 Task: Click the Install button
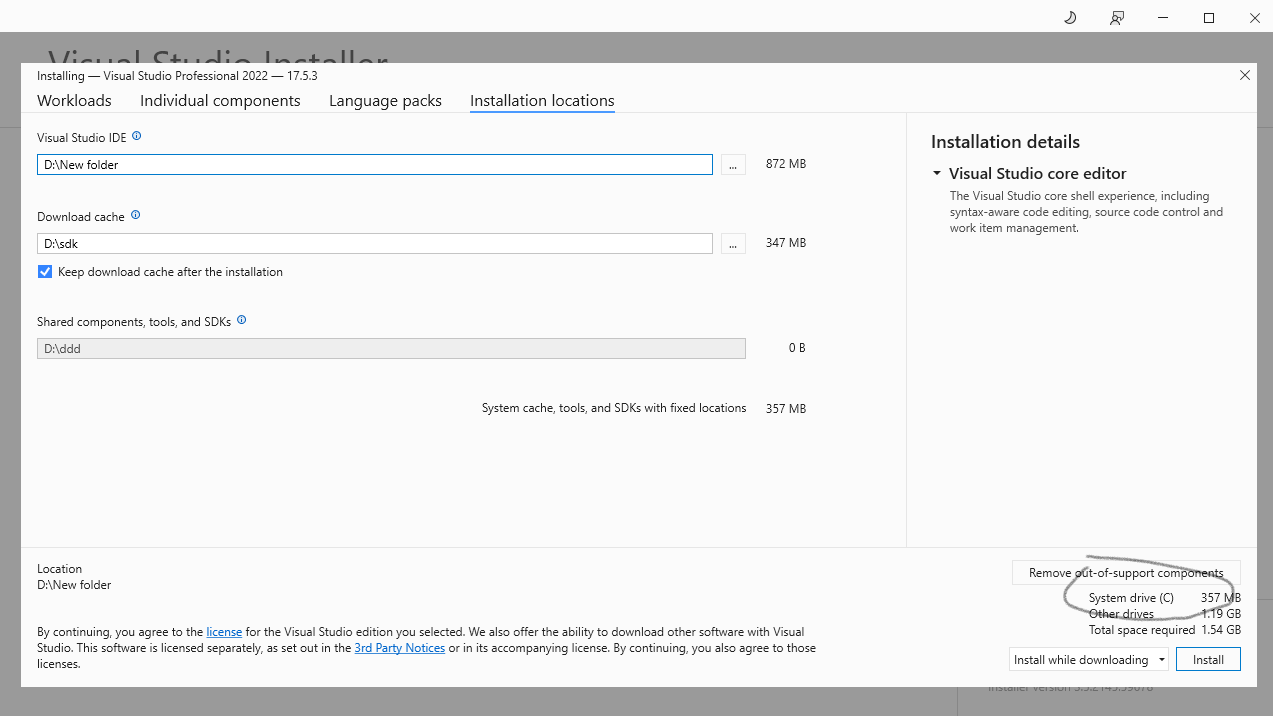1208,660
